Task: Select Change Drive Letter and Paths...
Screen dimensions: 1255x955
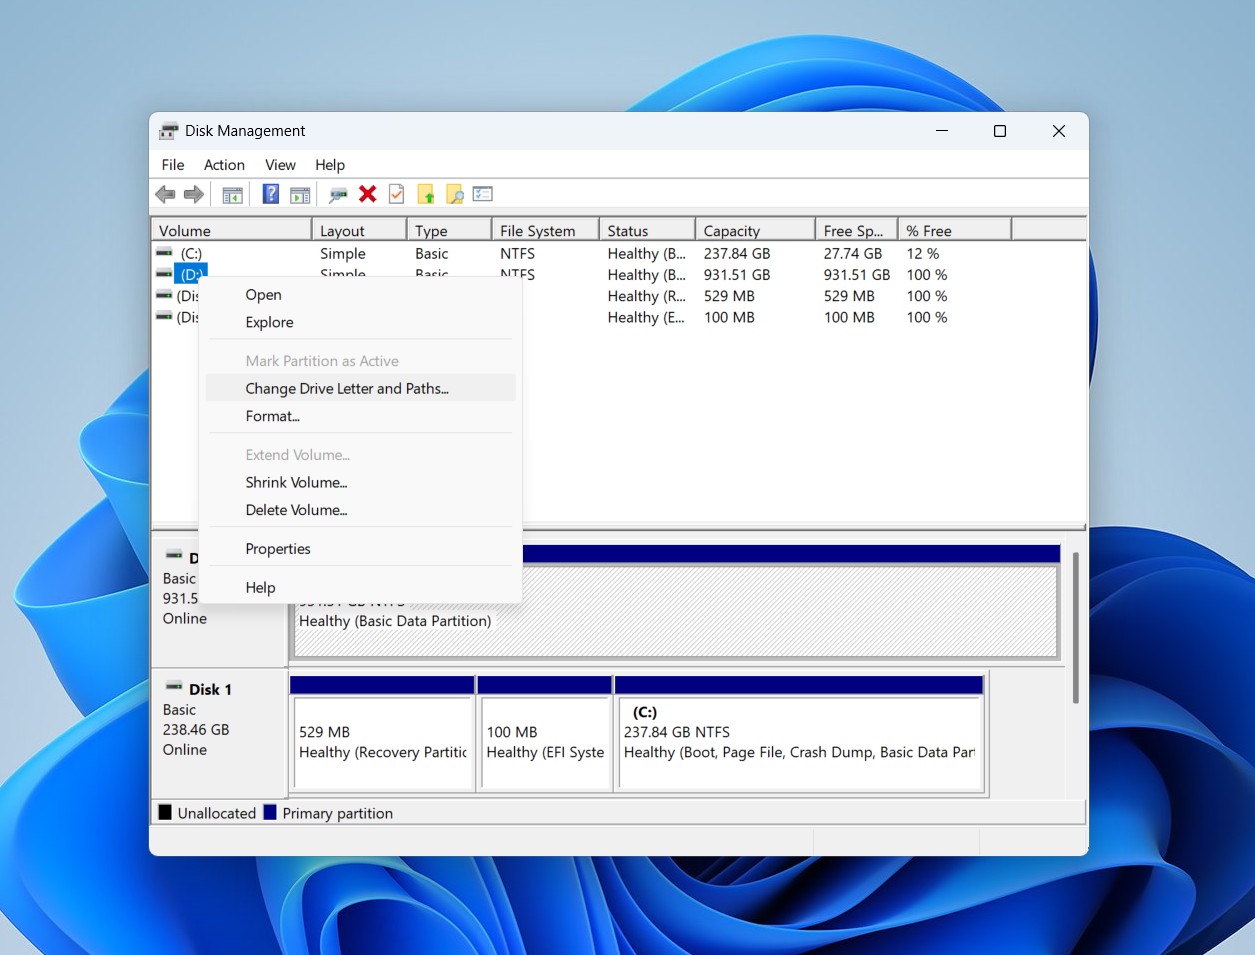Action: (x=361, y=389)
